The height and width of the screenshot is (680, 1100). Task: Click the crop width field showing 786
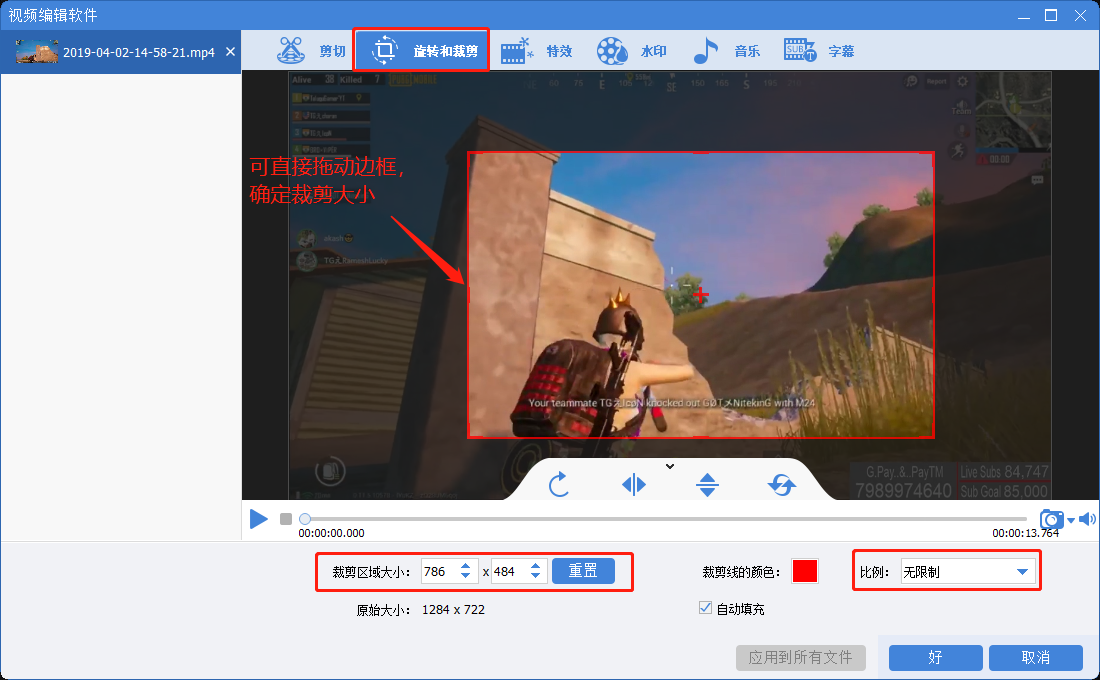(x=439, y=571)
